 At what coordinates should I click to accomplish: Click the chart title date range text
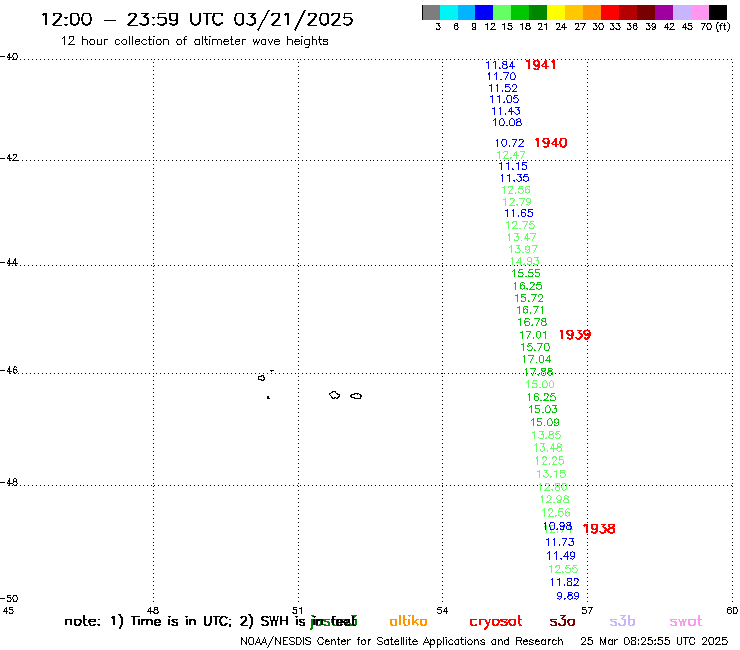pos(197,19)
